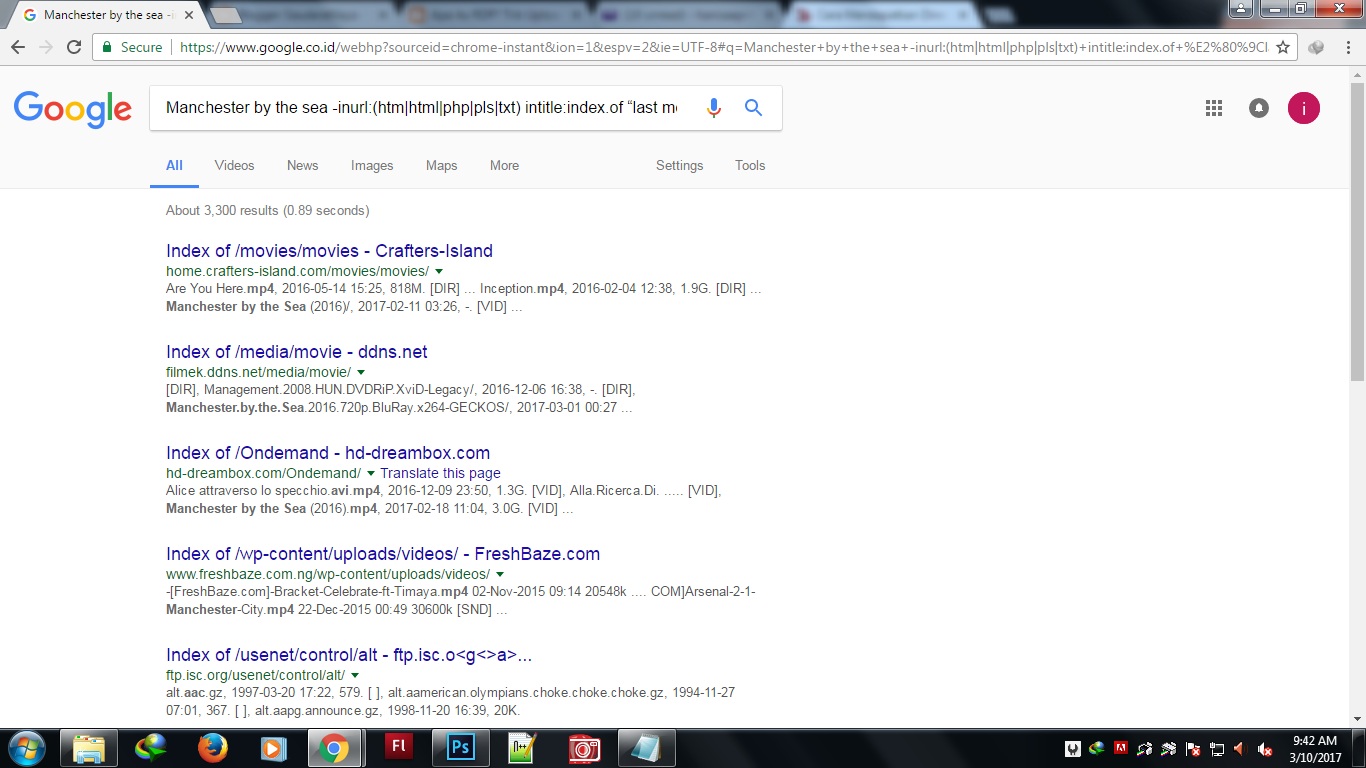The image size is (1366, 768).
Task: Click the extension icon beside the bookmark star
Action: coord(1316,47)
